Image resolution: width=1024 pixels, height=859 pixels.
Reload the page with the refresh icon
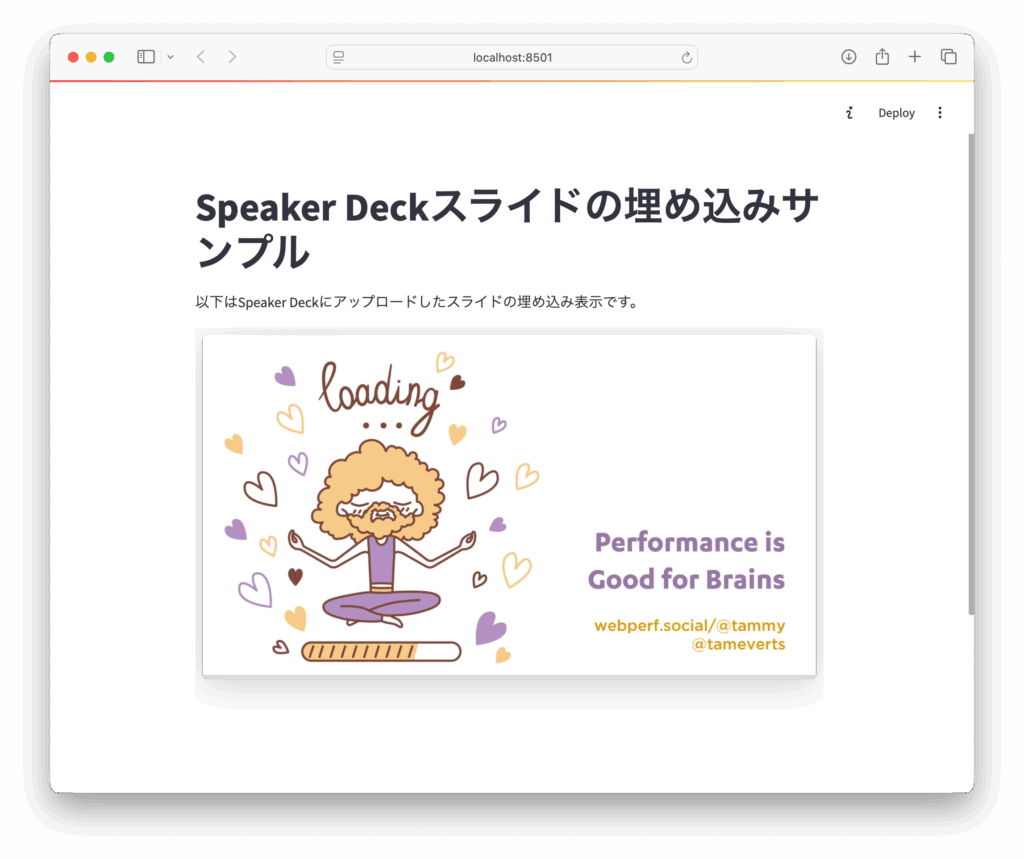[x=686, y=57]
